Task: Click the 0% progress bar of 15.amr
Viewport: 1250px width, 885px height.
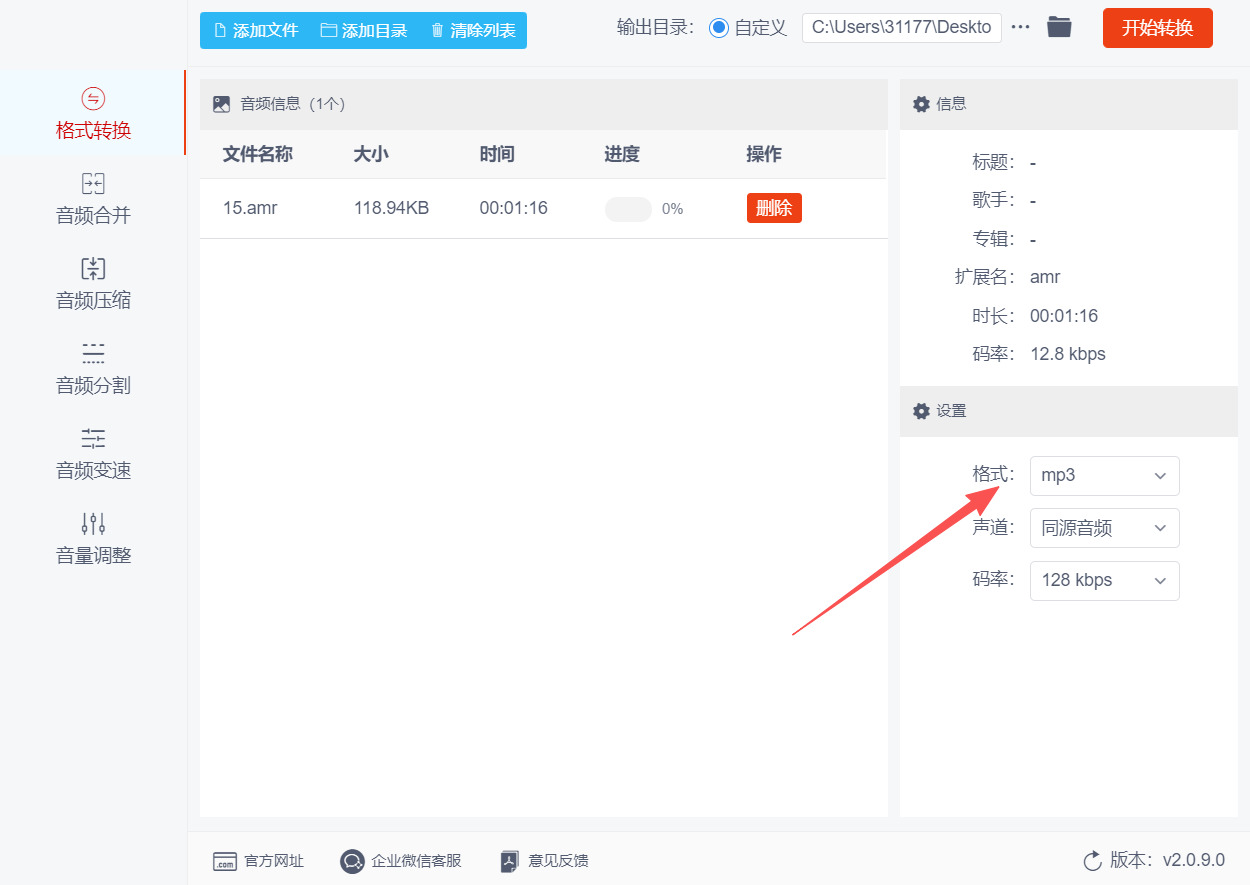Action: [x=628, y=209]
